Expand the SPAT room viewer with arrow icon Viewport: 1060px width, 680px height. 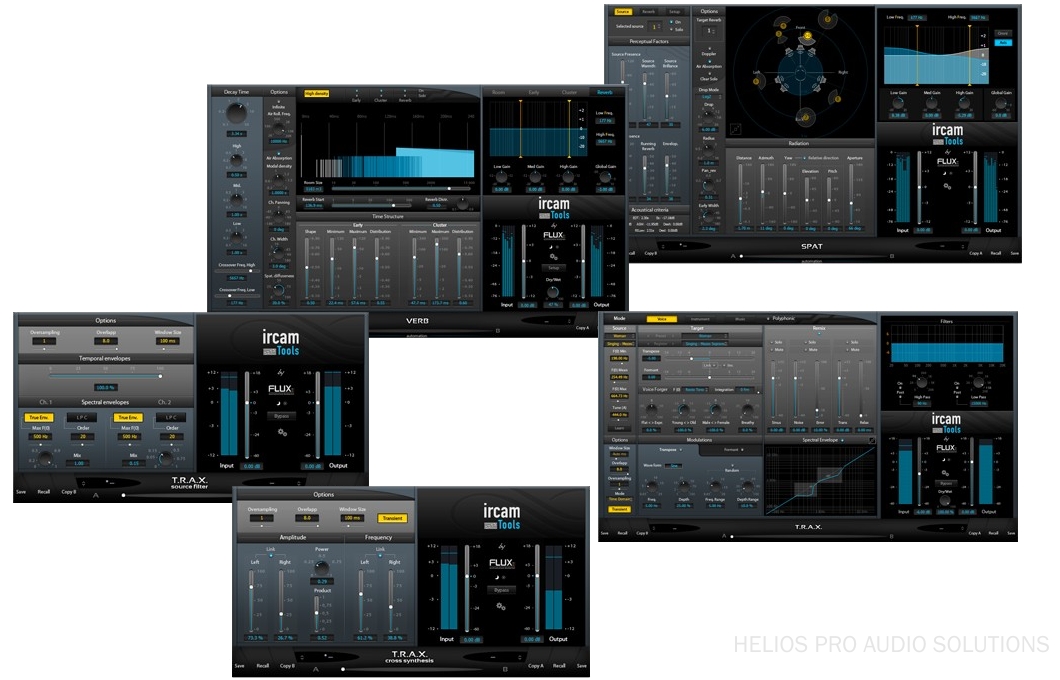pyautogui.click(x=736, y=128)
